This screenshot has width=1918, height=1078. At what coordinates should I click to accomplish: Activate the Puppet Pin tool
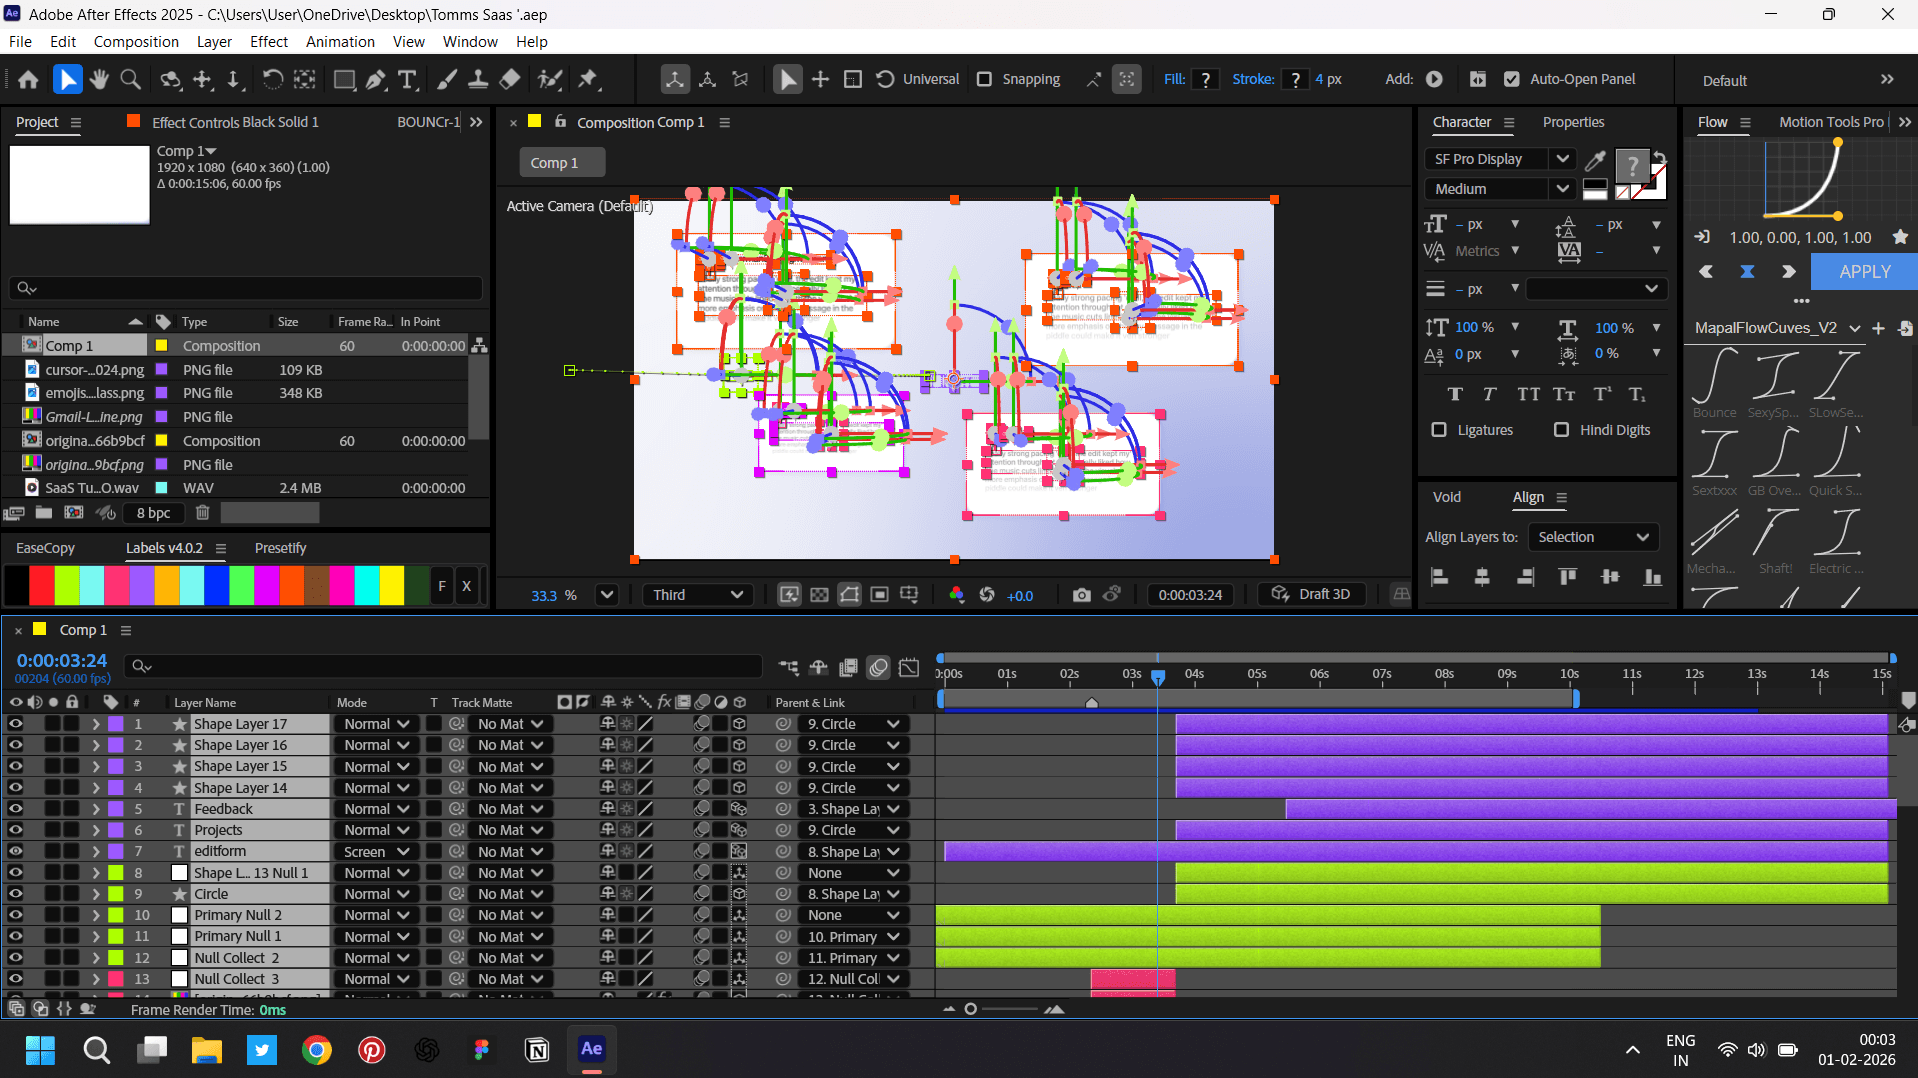[588, 80]
